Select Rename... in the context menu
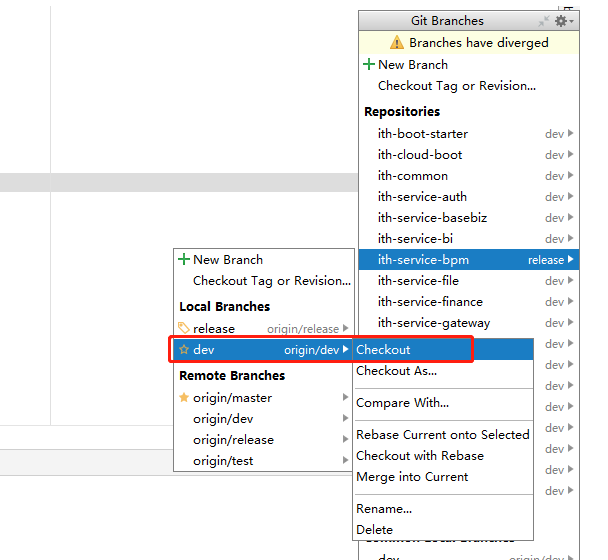 [384, 508]
